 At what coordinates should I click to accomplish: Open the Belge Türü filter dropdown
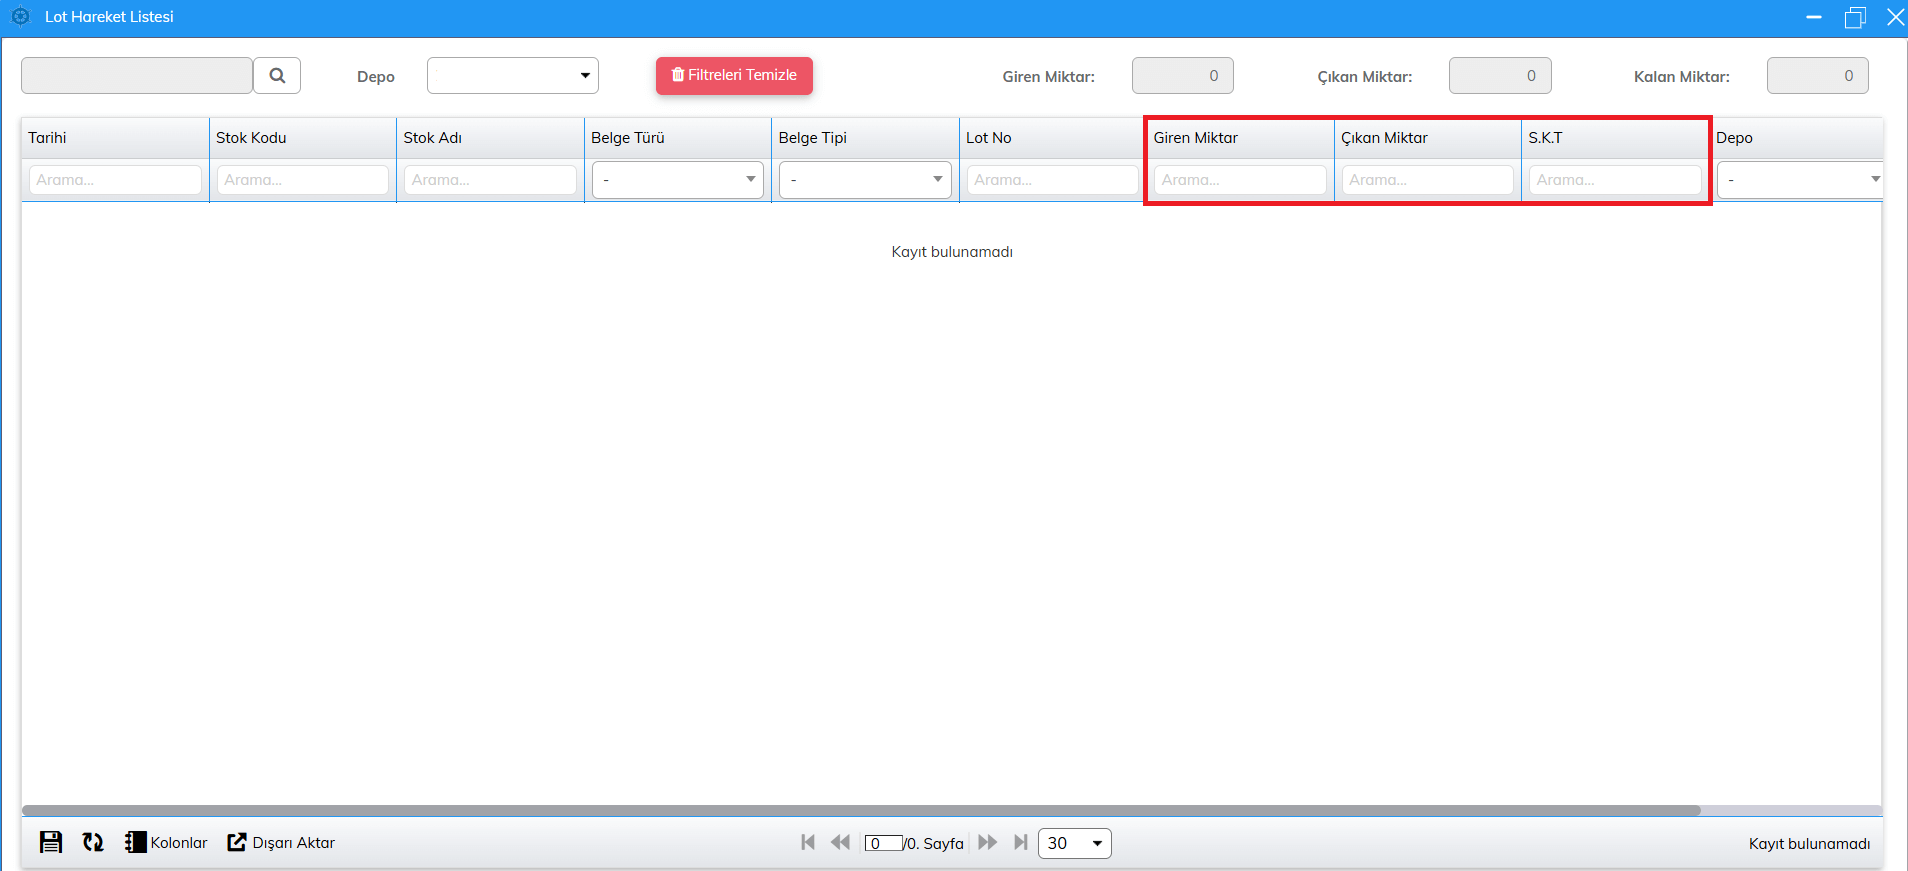click(678, 180)
